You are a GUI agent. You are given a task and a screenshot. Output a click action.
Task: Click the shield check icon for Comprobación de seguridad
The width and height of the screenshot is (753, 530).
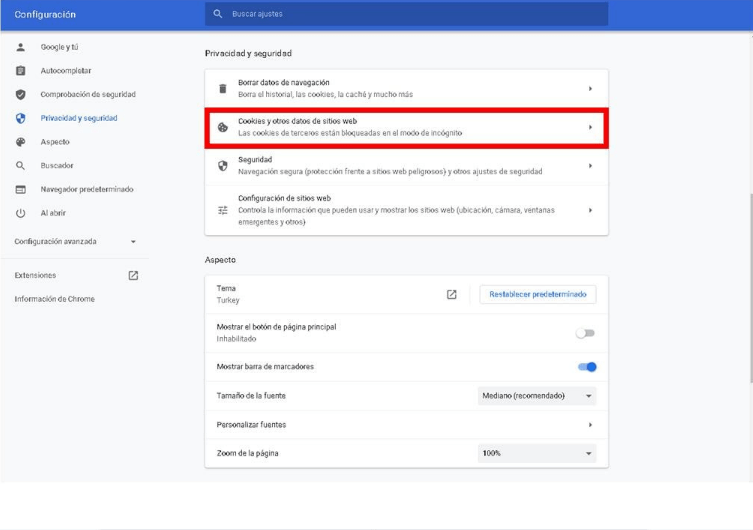pyautogui.click(x=20, y=95)
